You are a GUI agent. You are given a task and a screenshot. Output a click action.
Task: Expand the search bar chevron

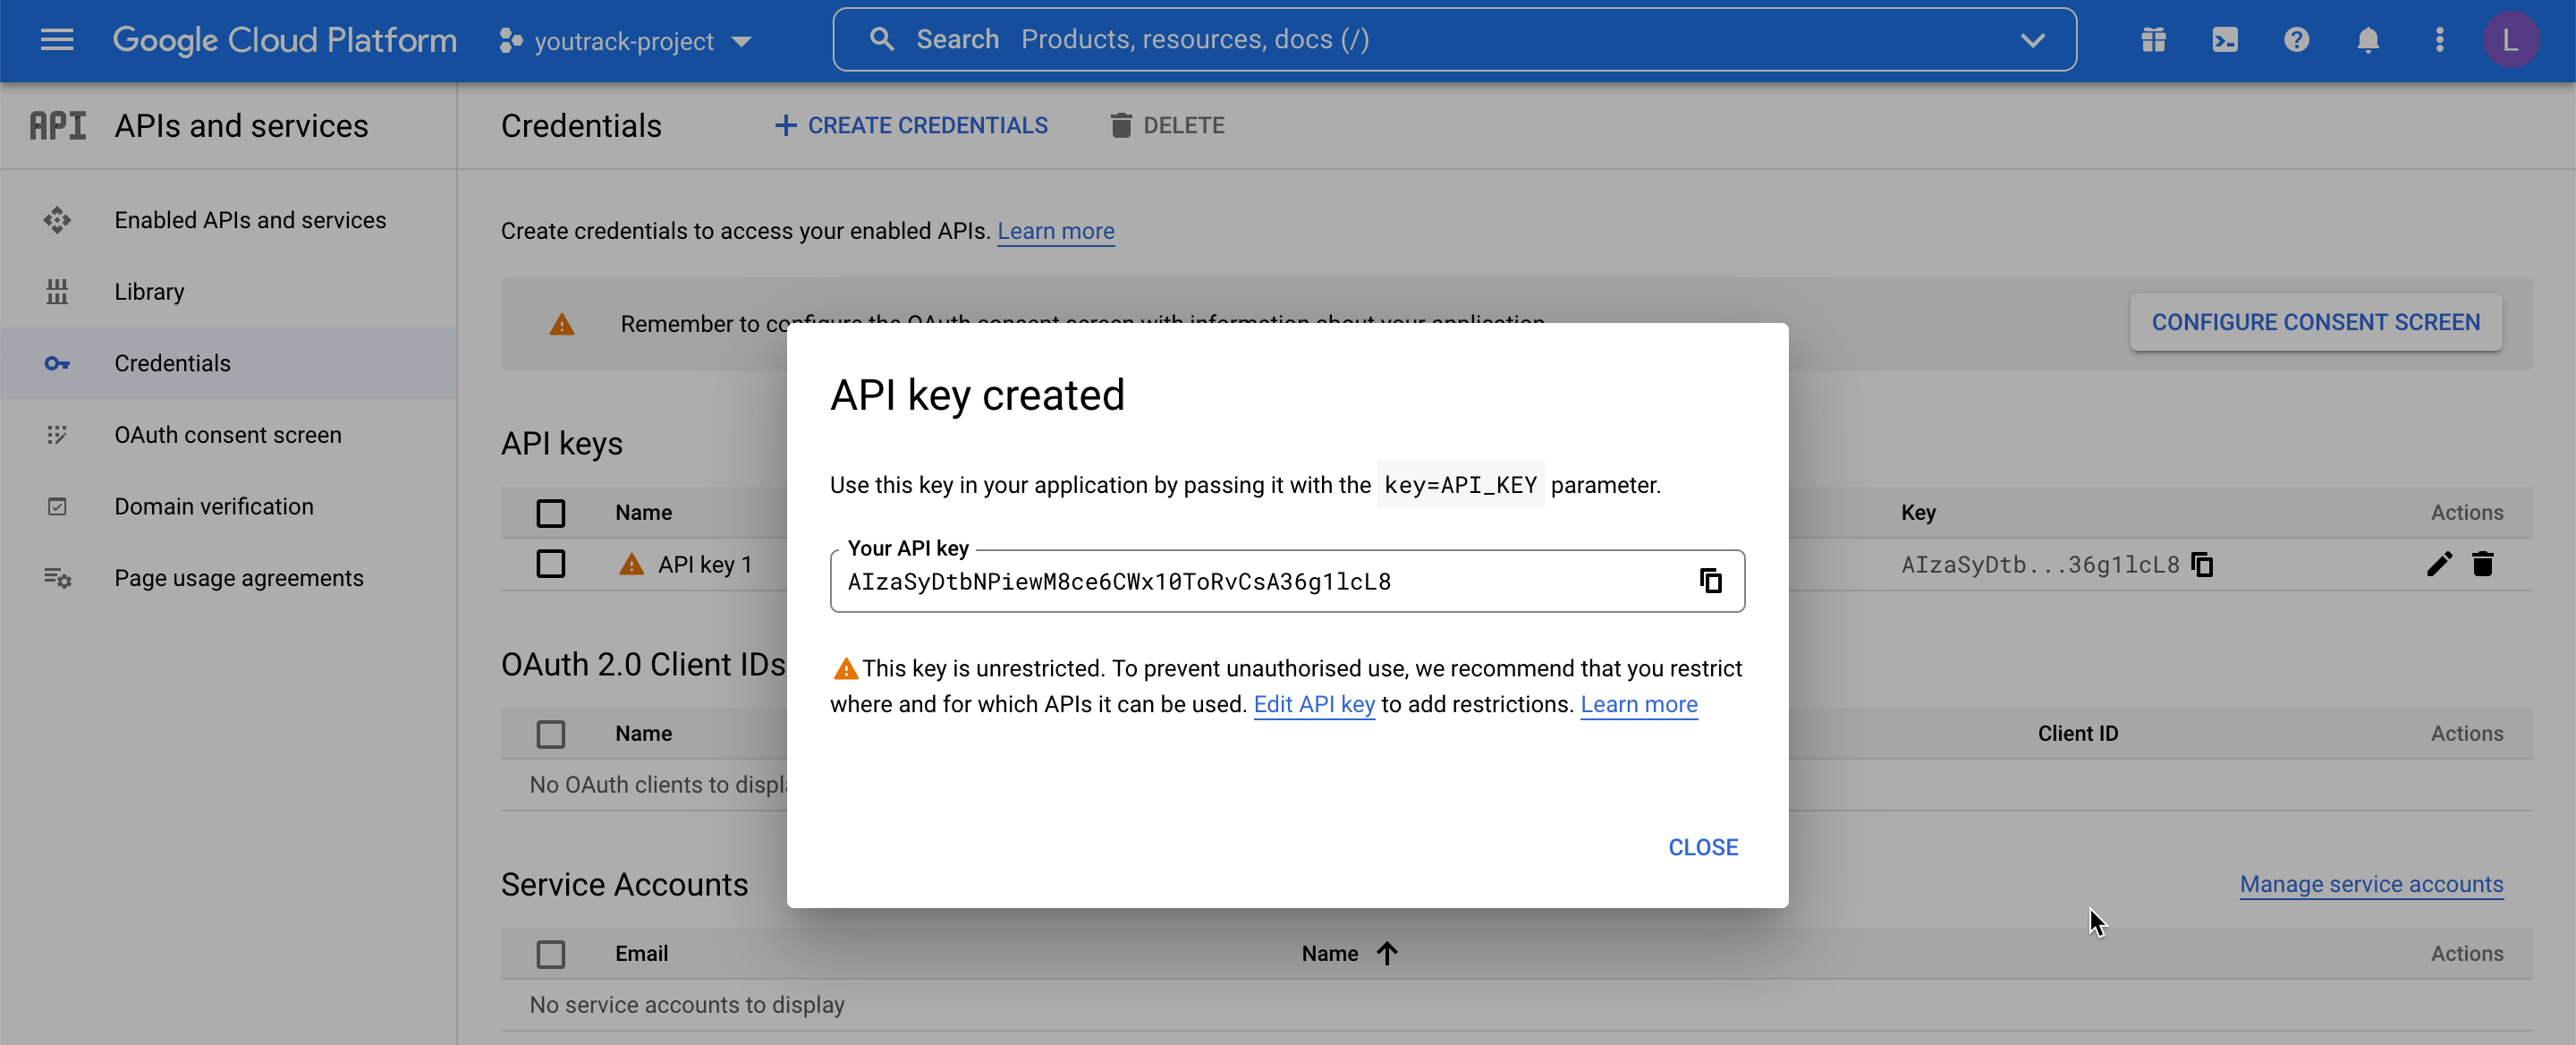[2033, 40]
